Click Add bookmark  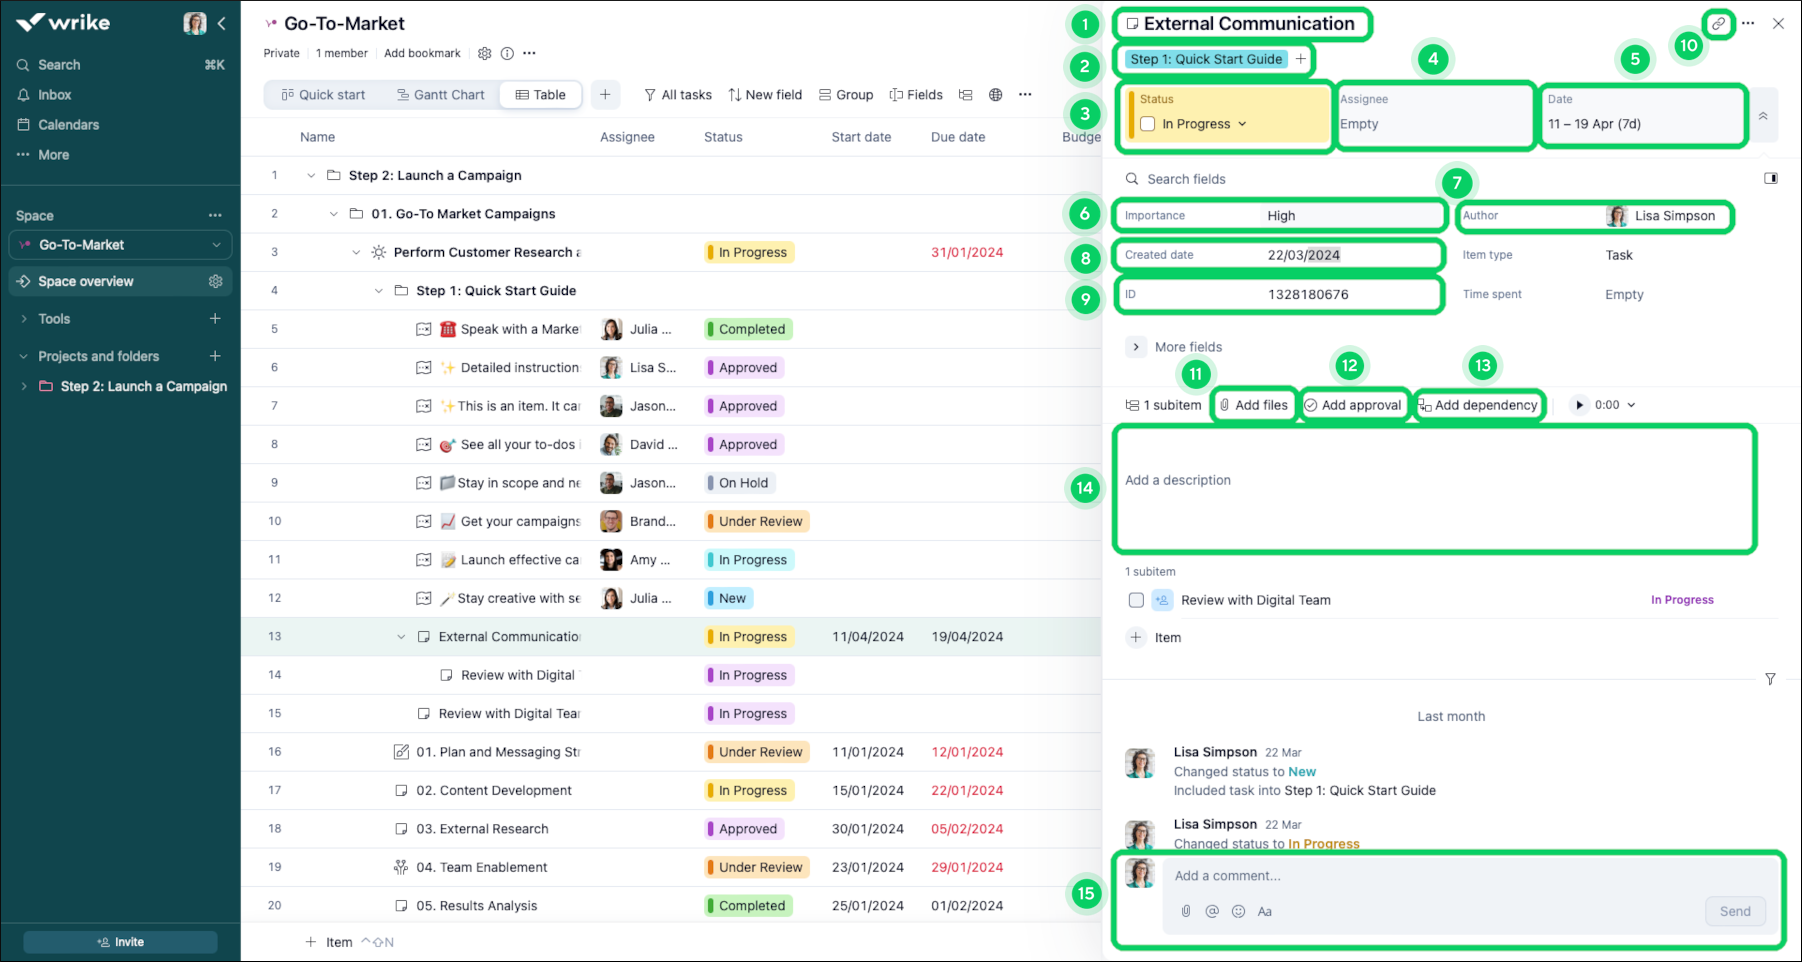421,53
